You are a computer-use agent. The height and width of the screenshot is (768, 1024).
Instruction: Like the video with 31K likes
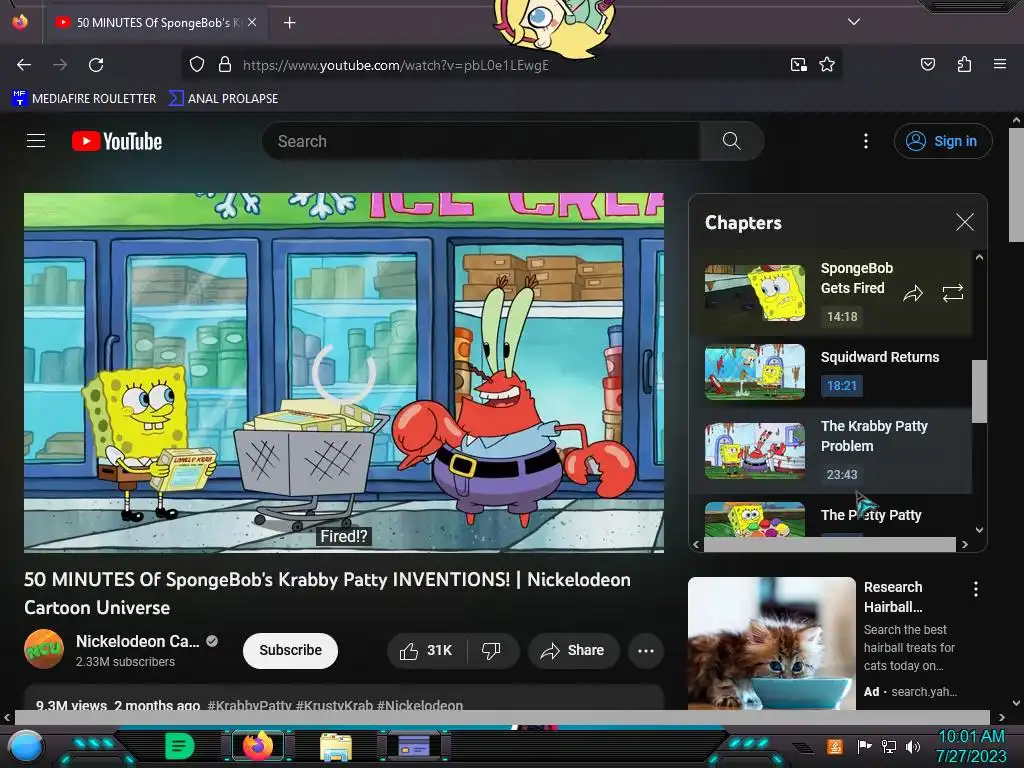point(426,650)
